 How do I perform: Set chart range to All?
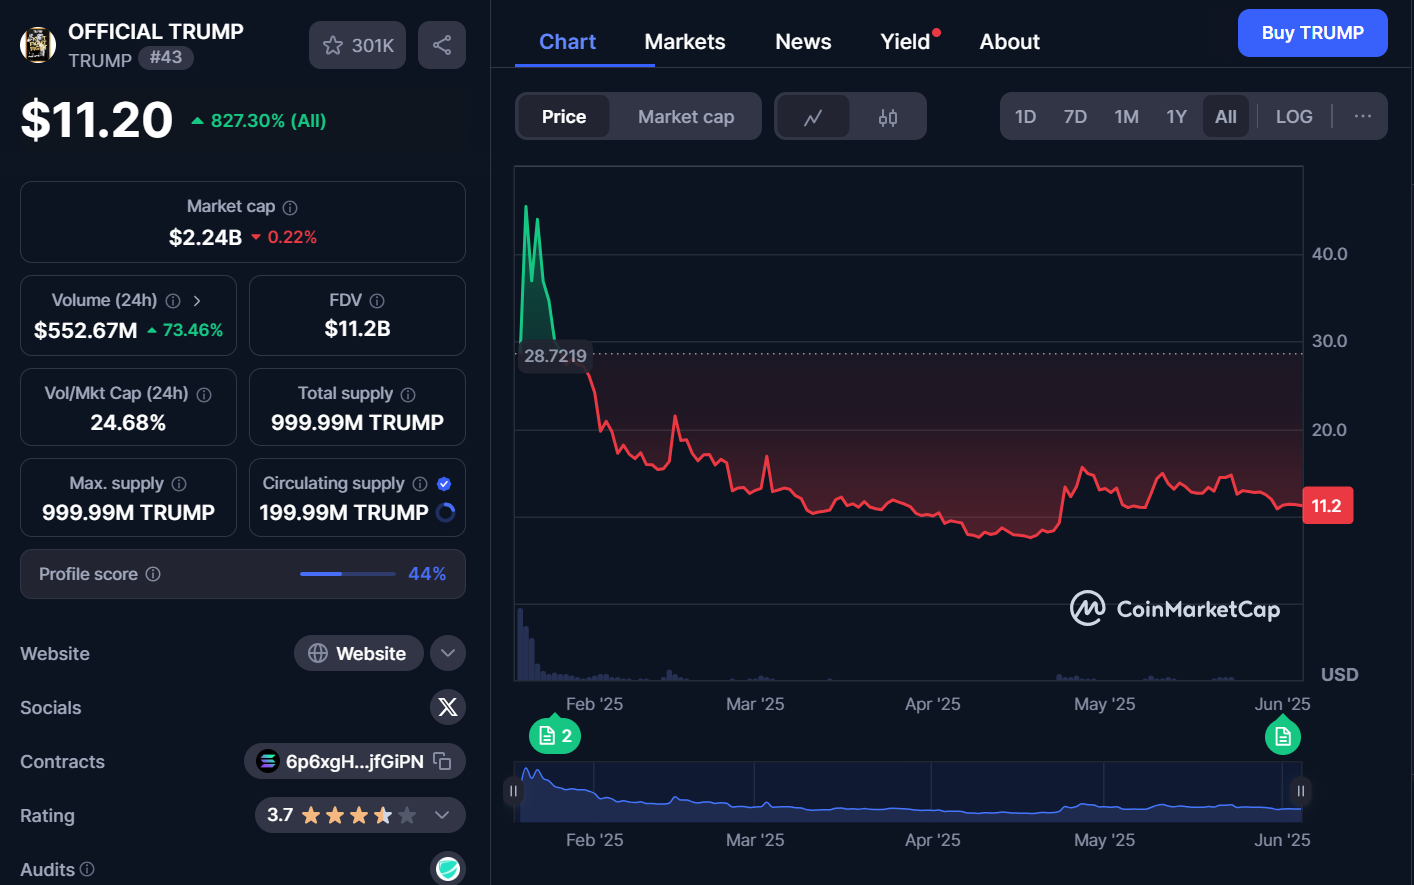click(1226, 117)
